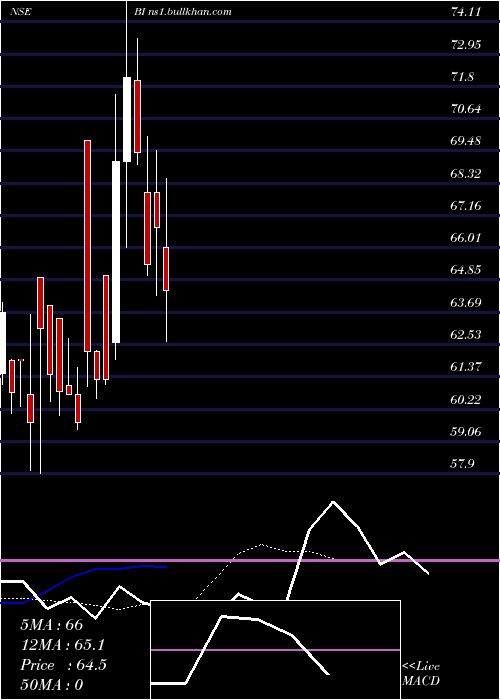Click the 61.37 price axis label
Screen dimensions: 500x700
(466, 367)
